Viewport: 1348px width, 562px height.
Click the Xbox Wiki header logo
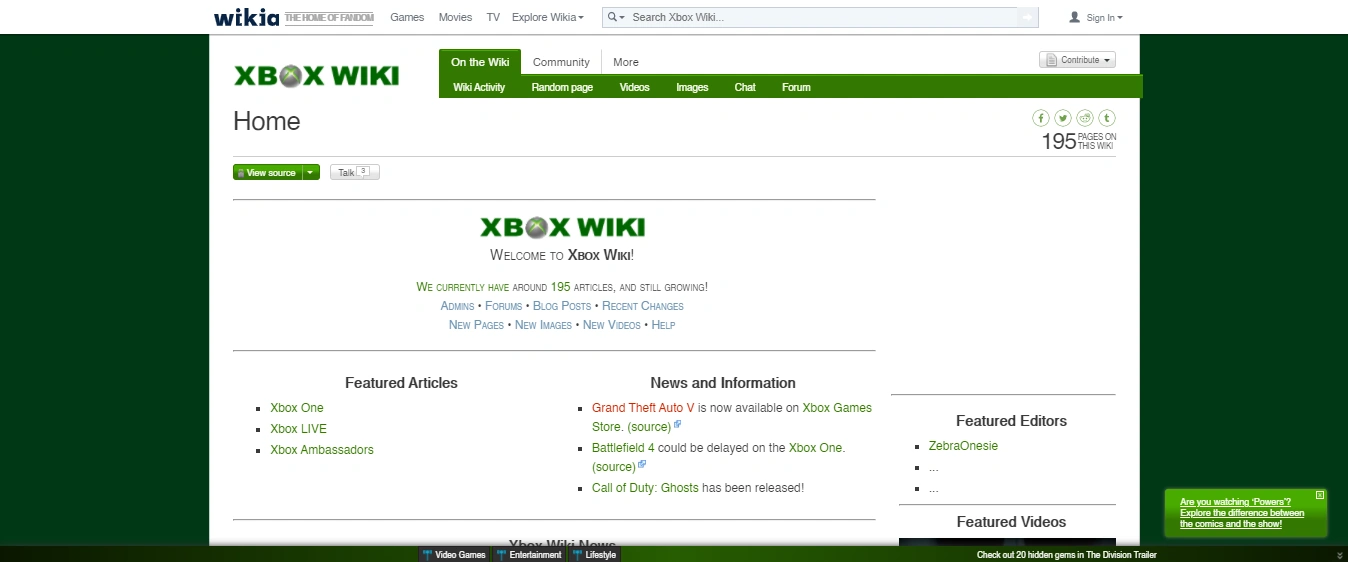pyautogui.click(x=316, y=76)
